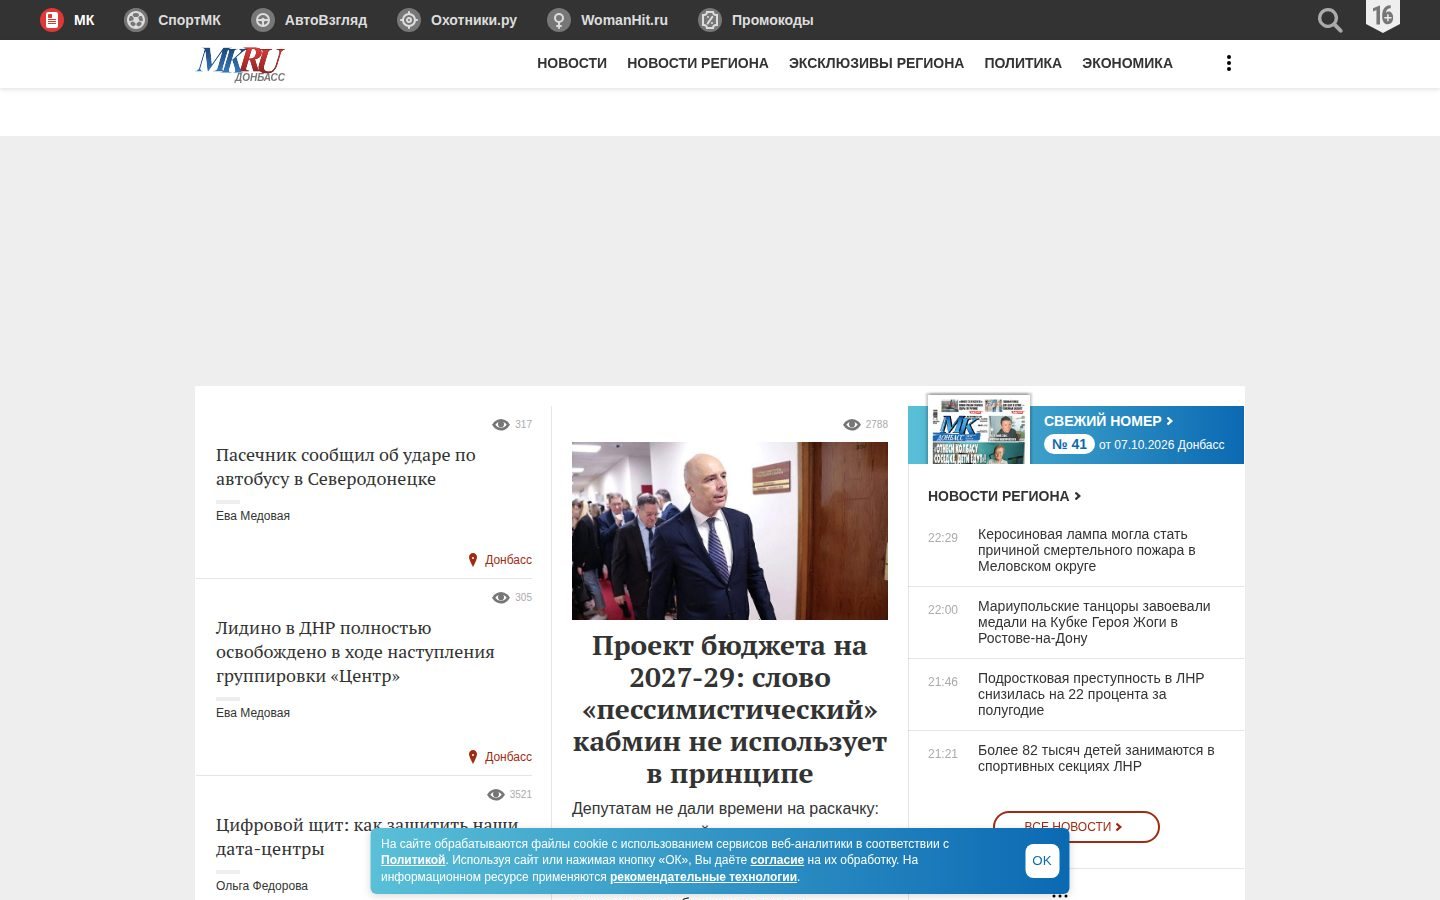Click Донбасс tag under Лидино article
Viewport: 1440px width, 900px height.
click(508, 757)
